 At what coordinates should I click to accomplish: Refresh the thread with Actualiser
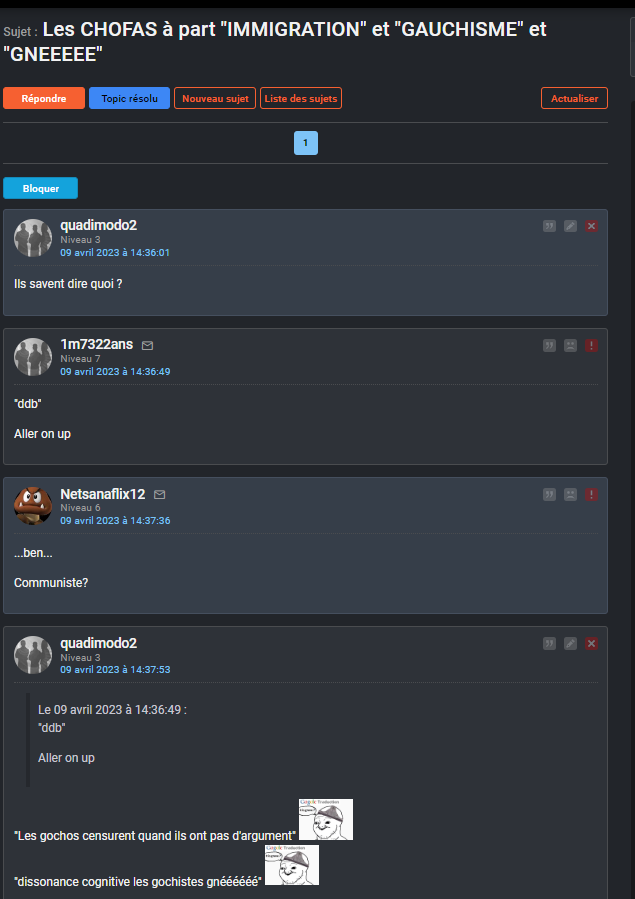point(574,98)
